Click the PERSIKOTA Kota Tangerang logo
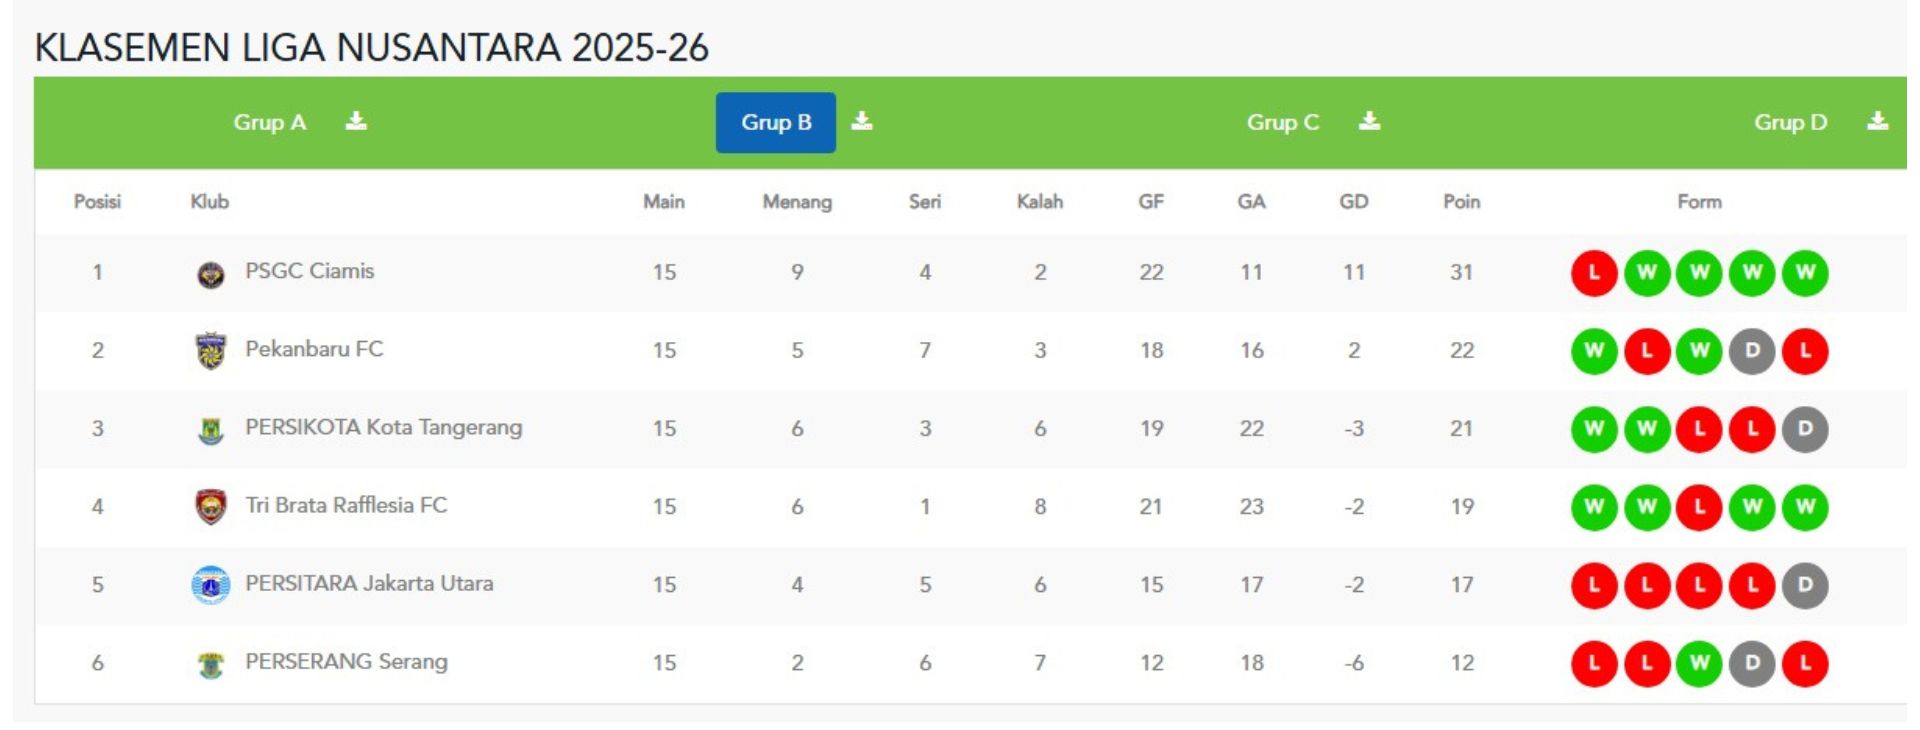Viewport: 1920px width, 730px height. [x=210, y=429]
